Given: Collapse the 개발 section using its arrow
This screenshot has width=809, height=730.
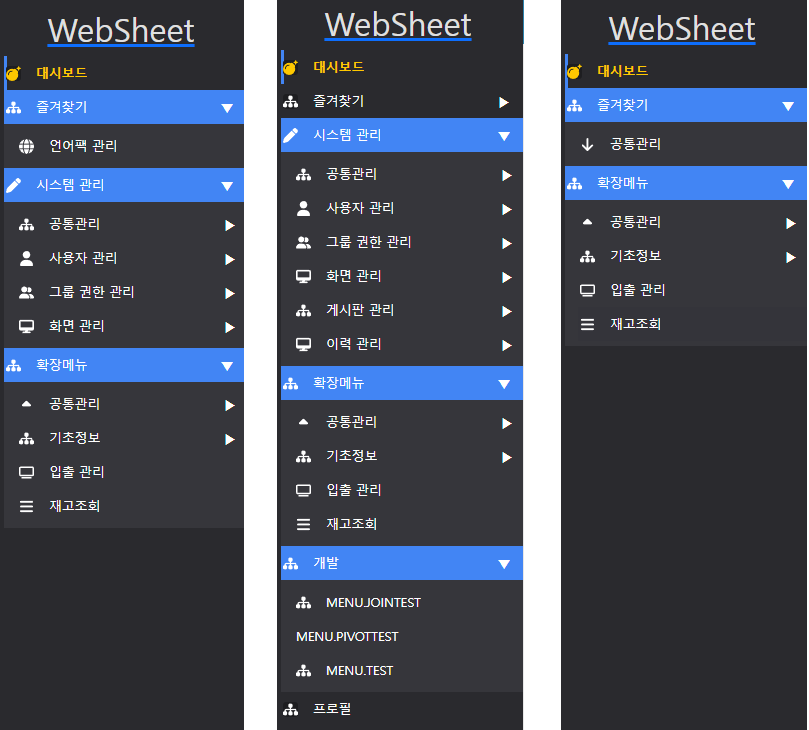Looking at the screenshot, I should coord(504,564).
